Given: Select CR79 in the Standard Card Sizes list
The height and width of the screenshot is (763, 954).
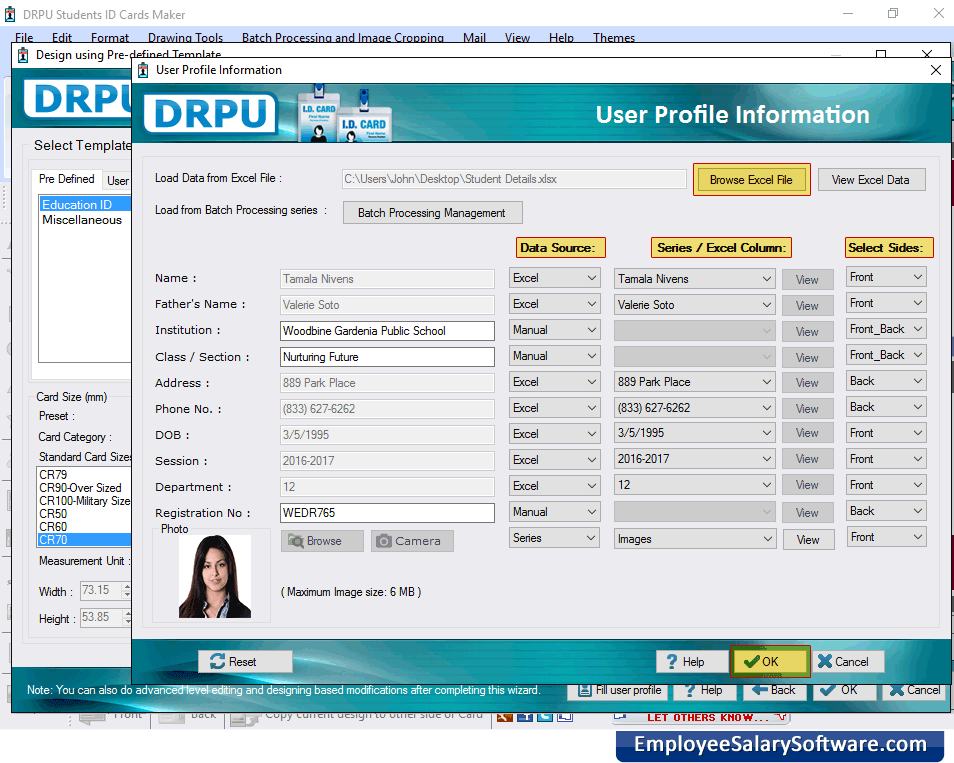Looking at the screenshot, I should [55, 473].
